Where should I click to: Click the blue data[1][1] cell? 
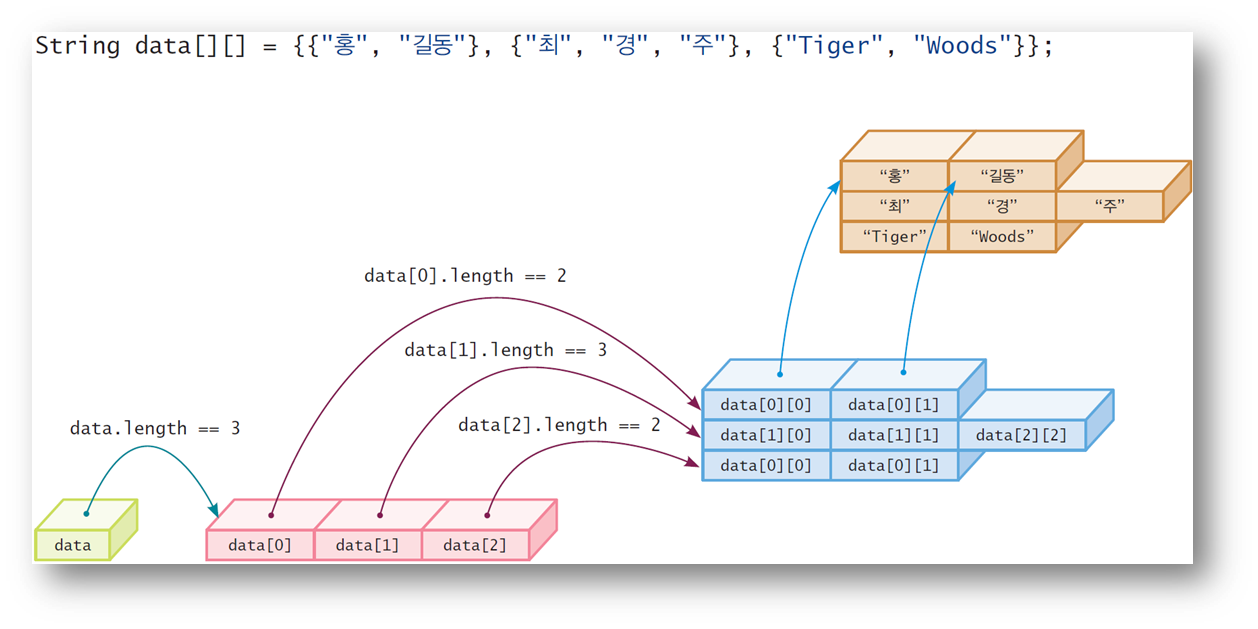(x=895, y=434)
